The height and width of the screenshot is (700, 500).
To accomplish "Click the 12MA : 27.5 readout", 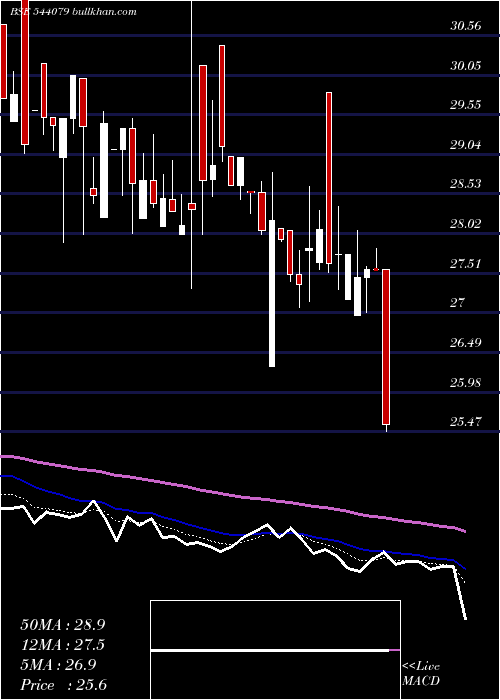I will [x=63, y=644].
